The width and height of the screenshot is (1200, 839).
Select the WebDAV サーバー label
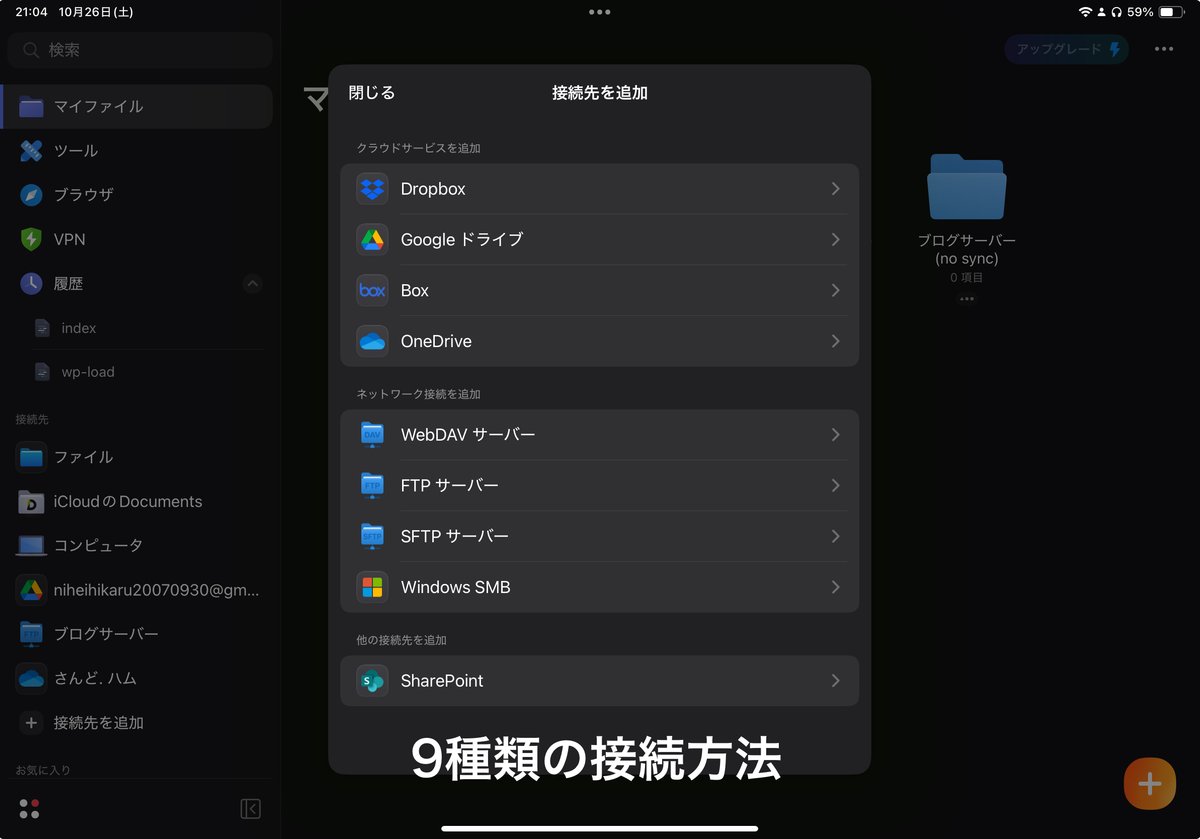468,435
